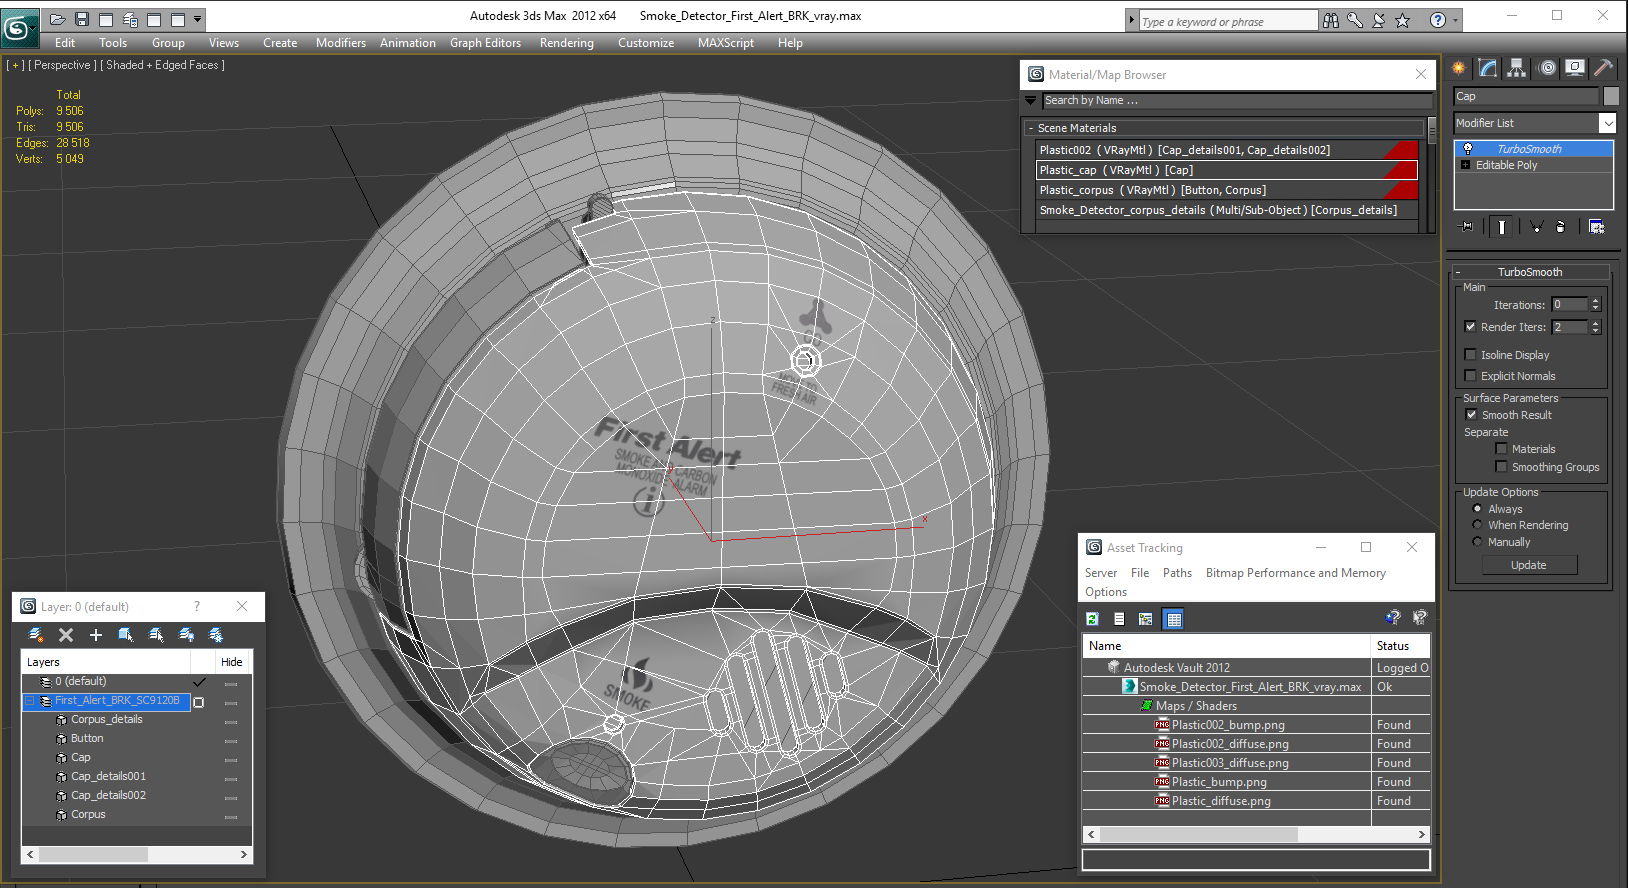
Task: Click the Shaded + Edged Faces viewport label
Action: tap(163, 65)
